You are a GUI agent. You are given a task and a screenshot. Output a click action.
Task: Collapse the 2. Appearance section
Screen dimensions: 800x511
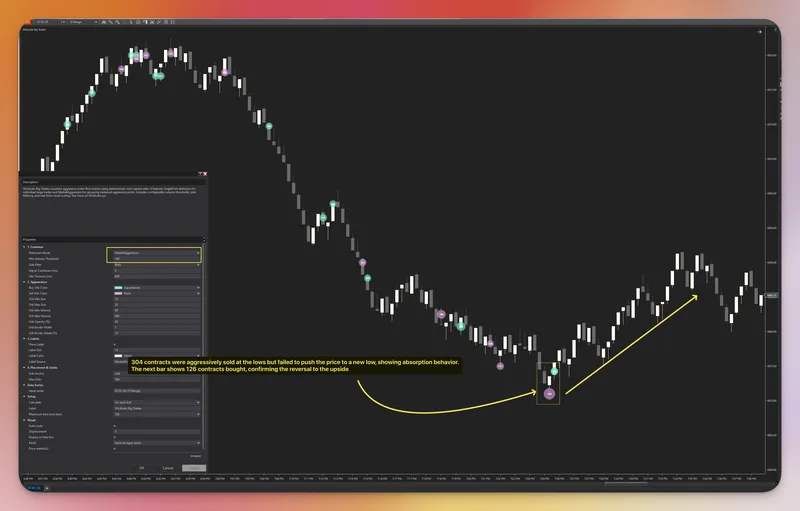(24, 282)
